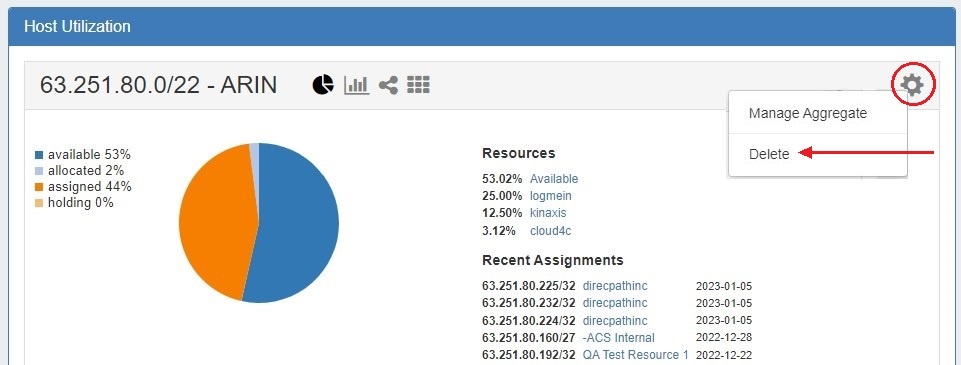
Task: Open the Available resource link
Action: tap(554, 179)
